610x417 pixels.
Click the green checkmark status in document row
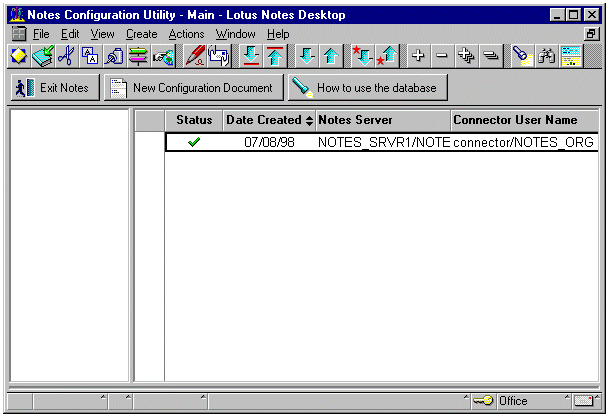coord(193,142)
